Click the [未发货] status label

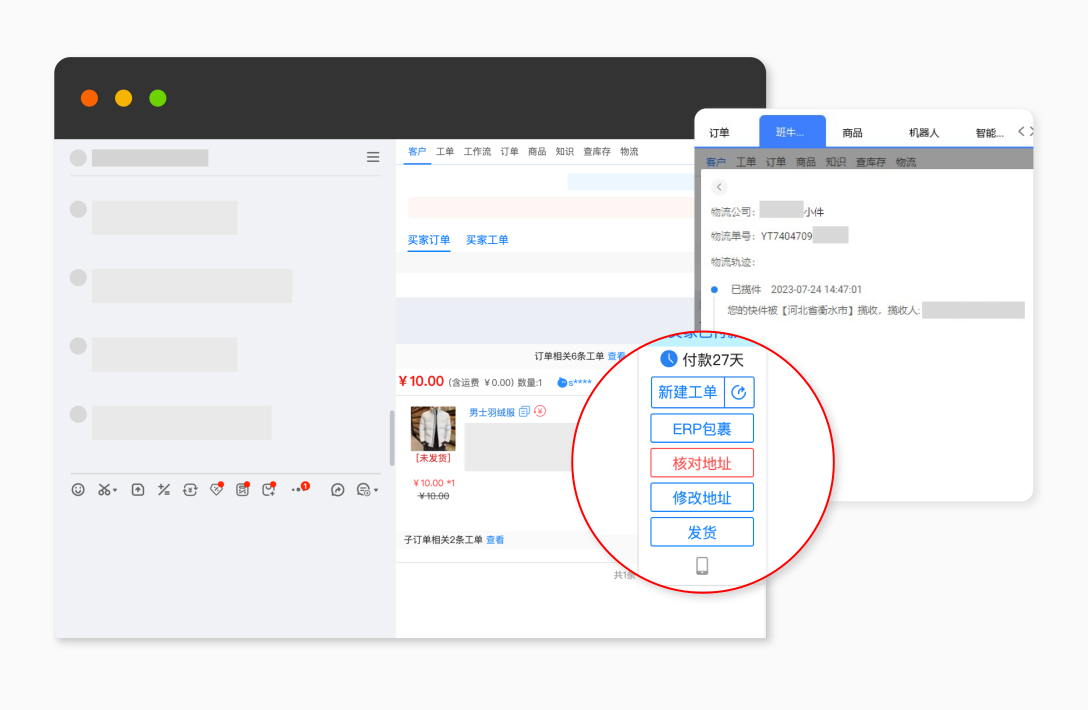click(433, 458)
